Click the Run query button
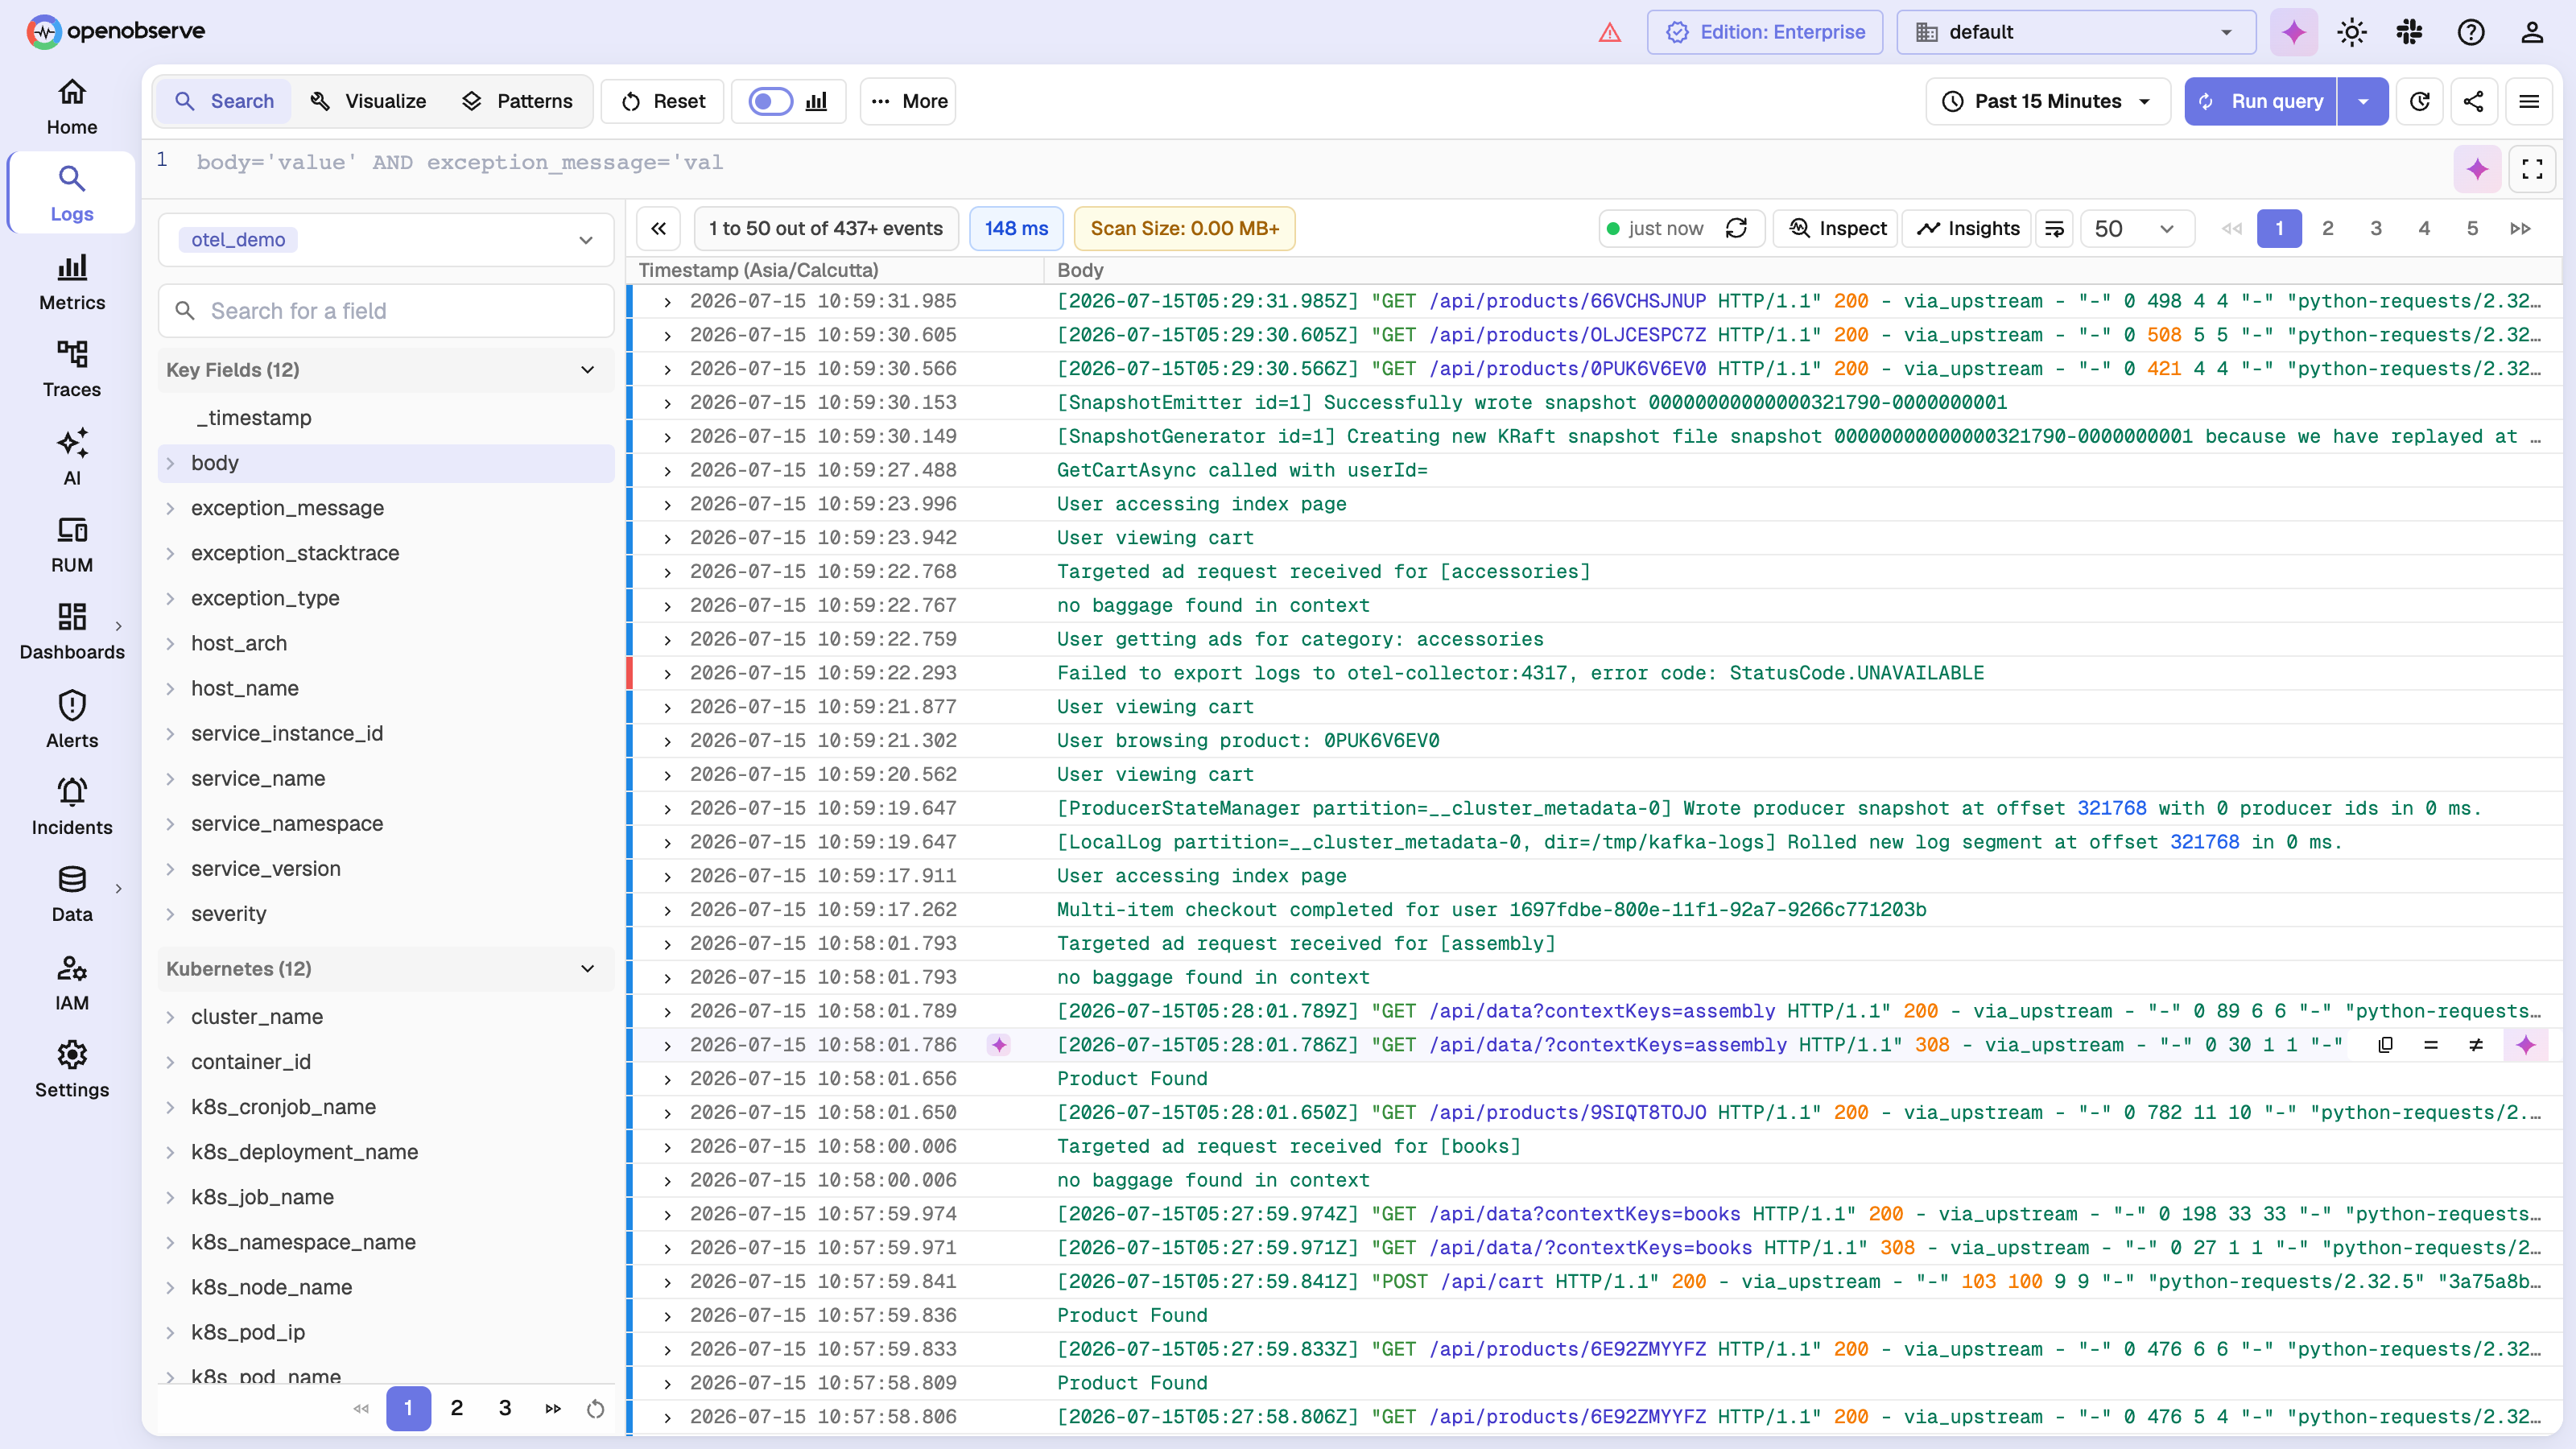 [x=2261, y=101]
